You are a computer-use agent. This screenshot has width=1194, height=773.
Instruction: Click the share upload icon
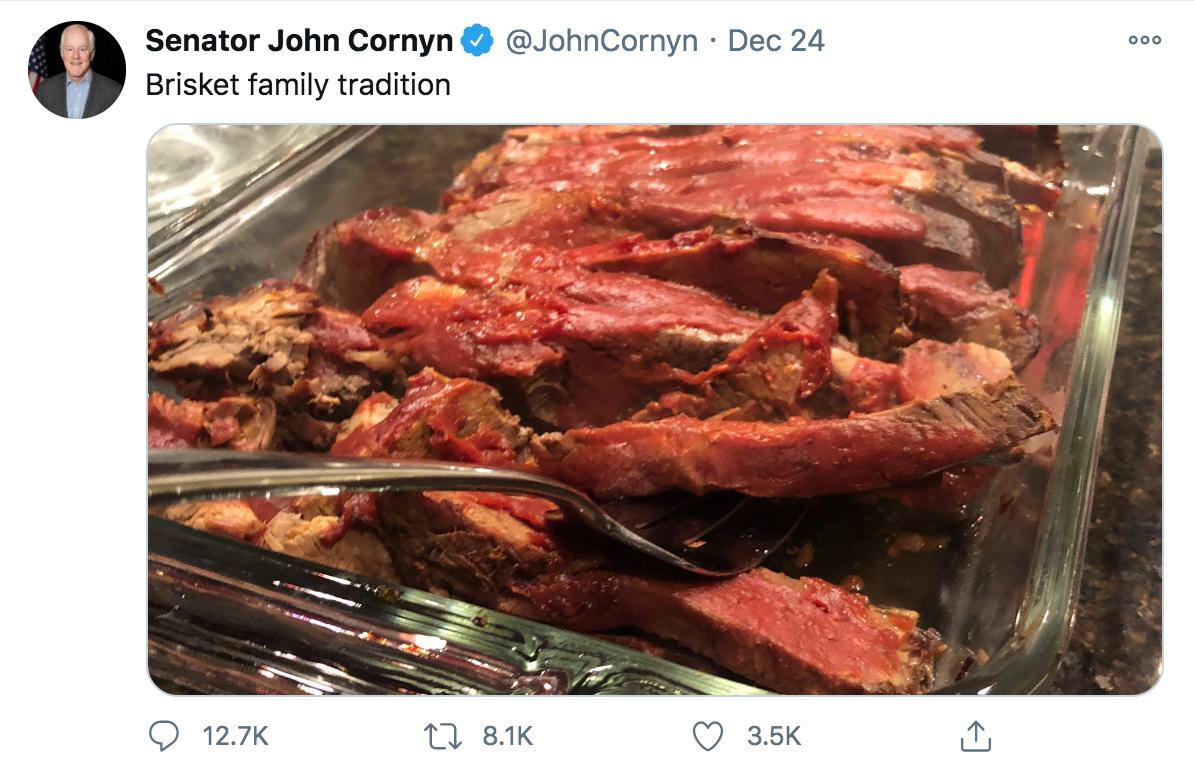coord(974,737)
